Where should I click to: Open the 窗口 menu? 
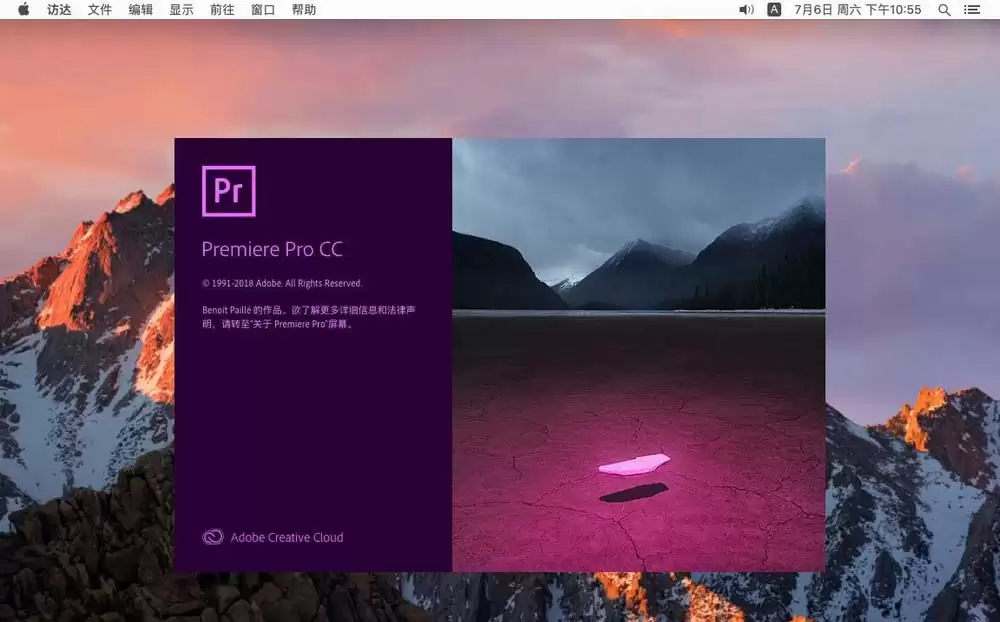tap(263, 10)
